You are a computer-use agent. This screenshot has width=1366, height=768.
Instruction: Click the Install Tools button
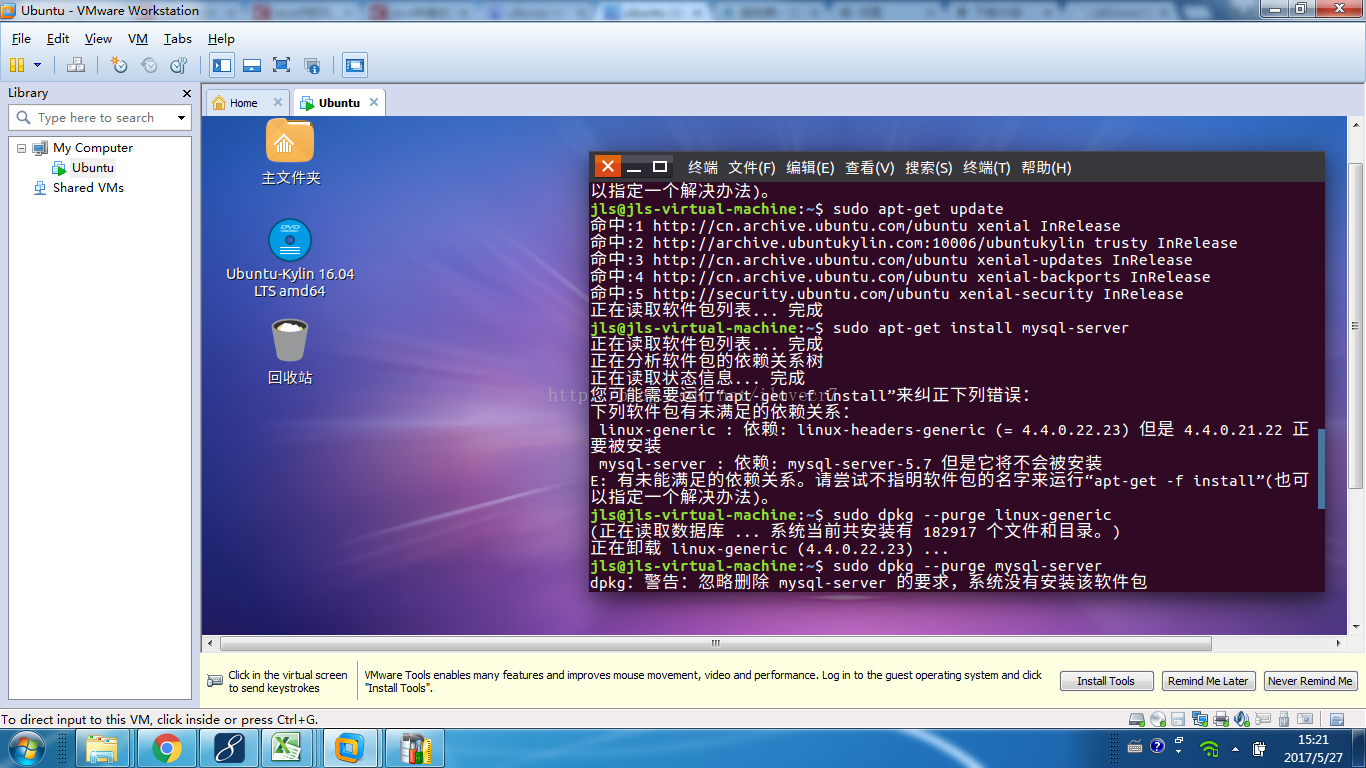(1106, 681)
